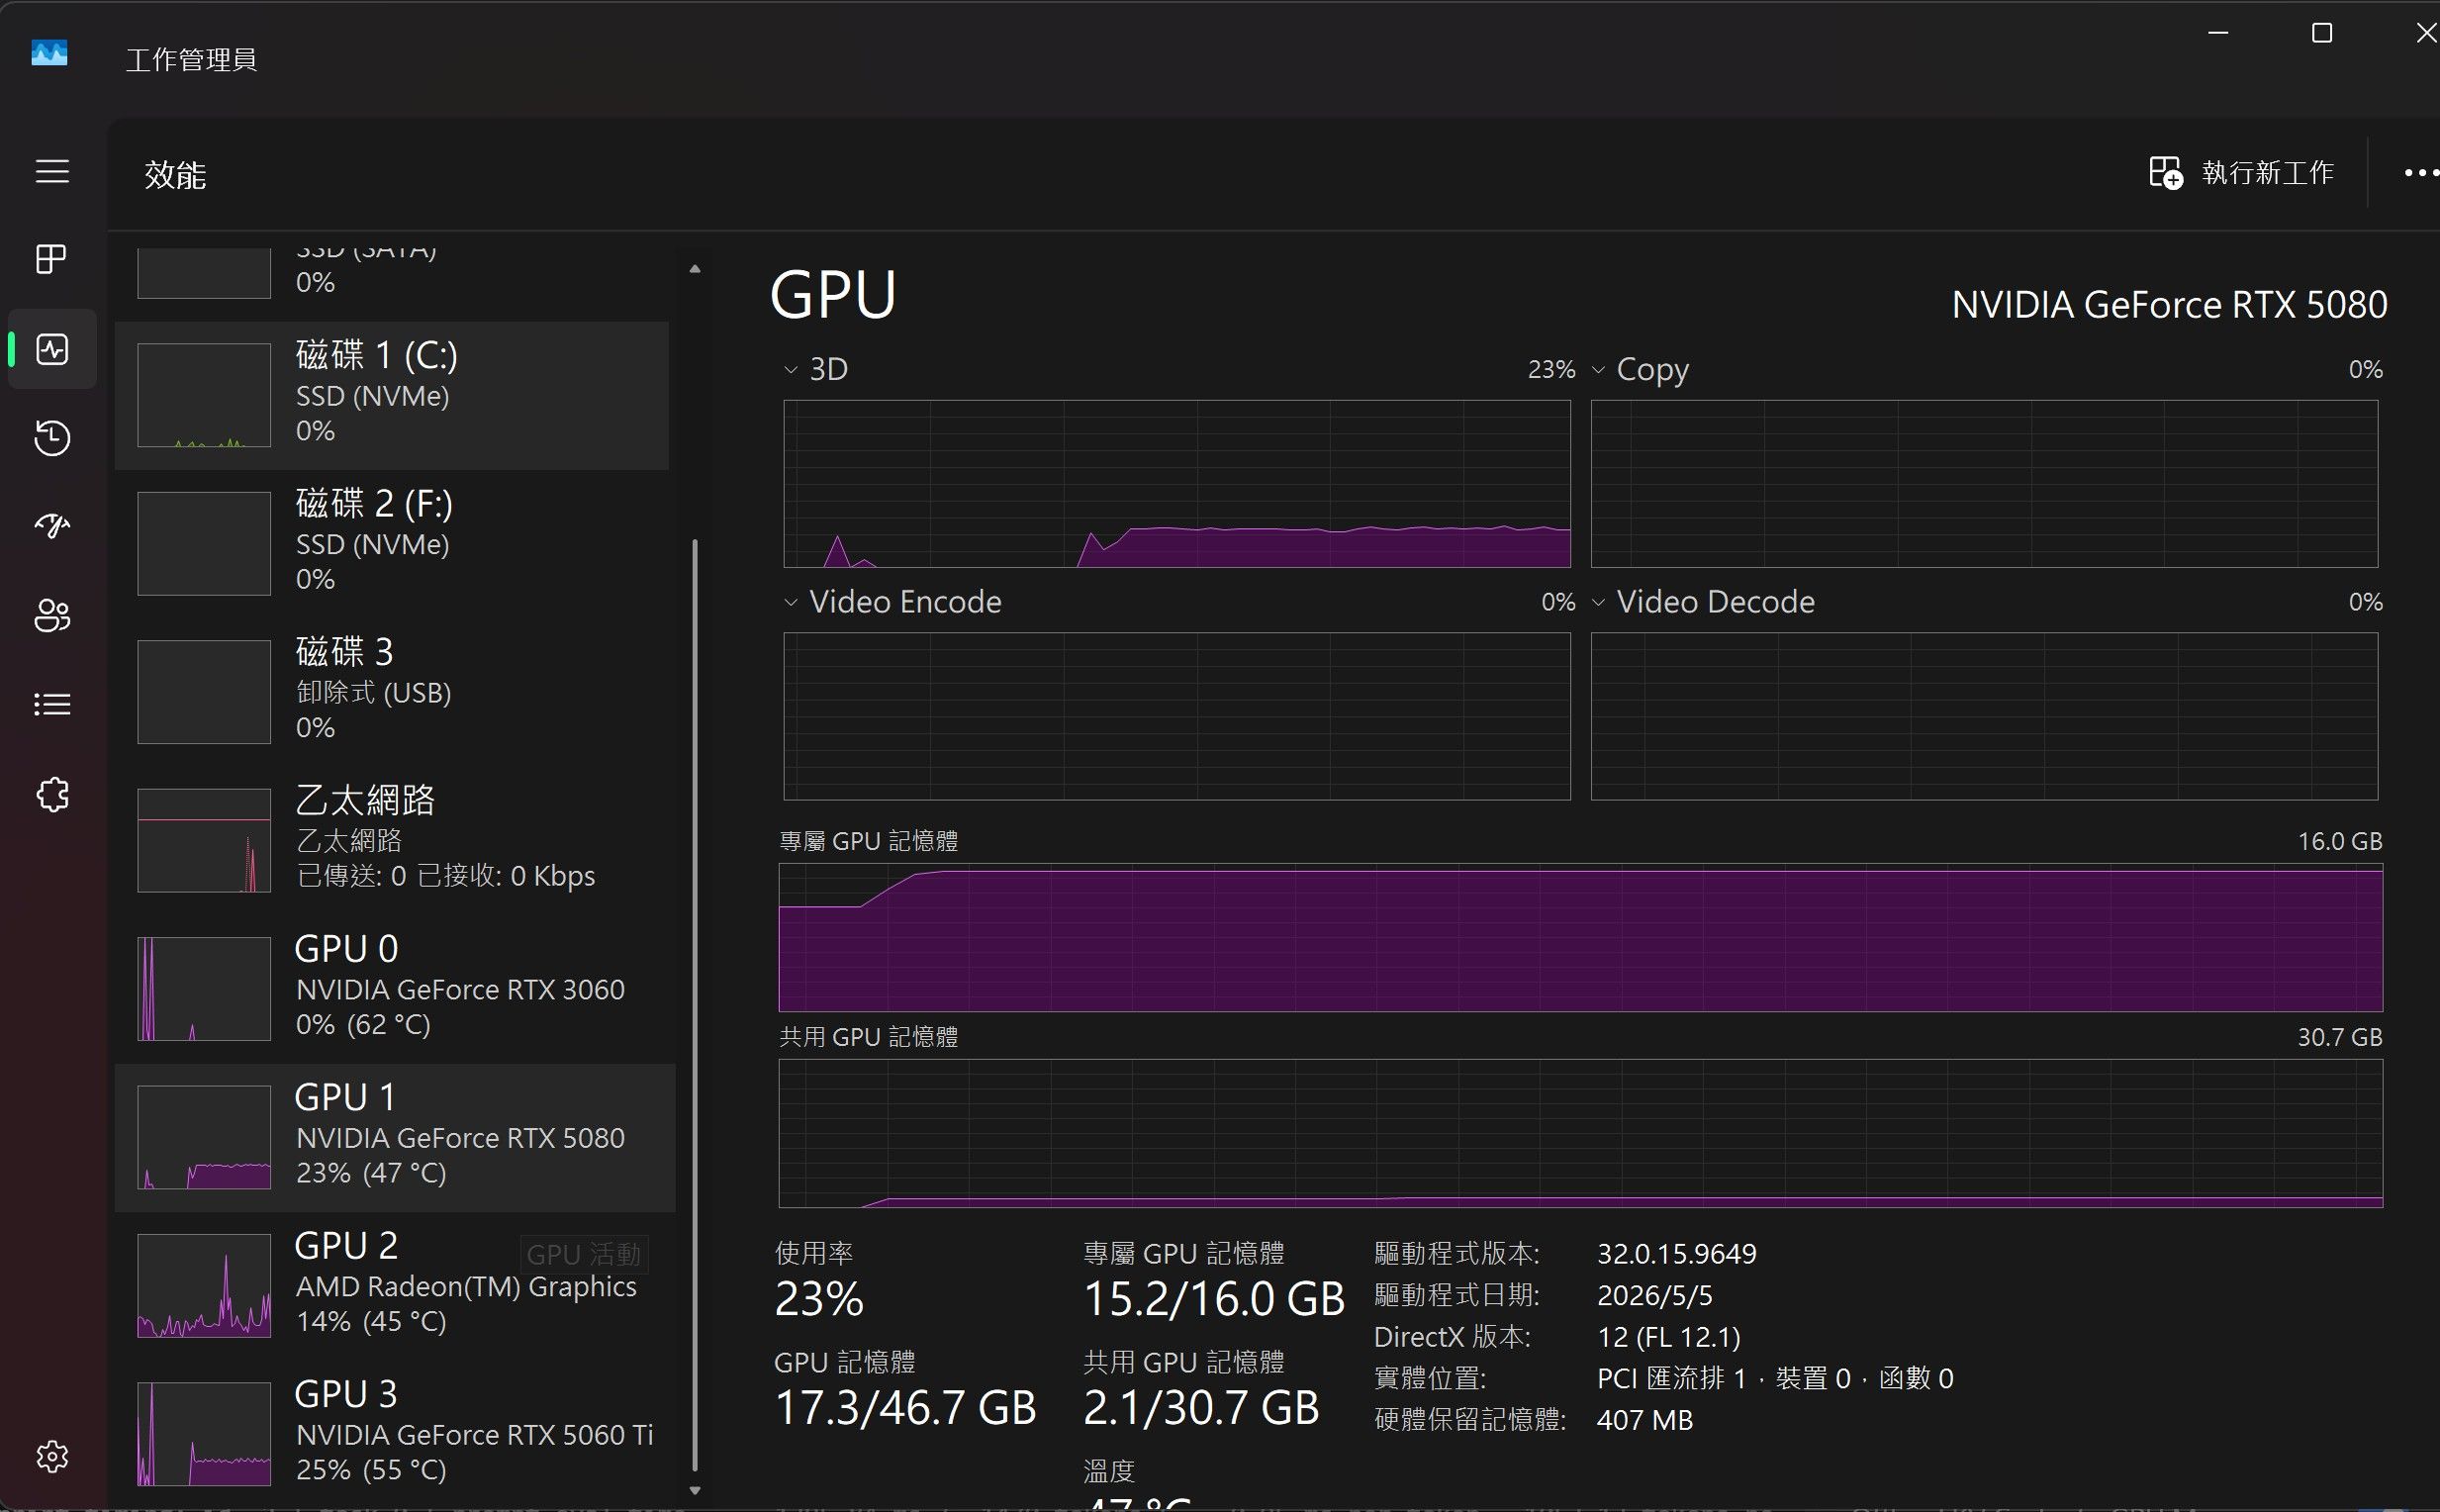Open the Services puzzle-piece icon
Screen dimensions: 2440x1512
(x=52, y=795)
